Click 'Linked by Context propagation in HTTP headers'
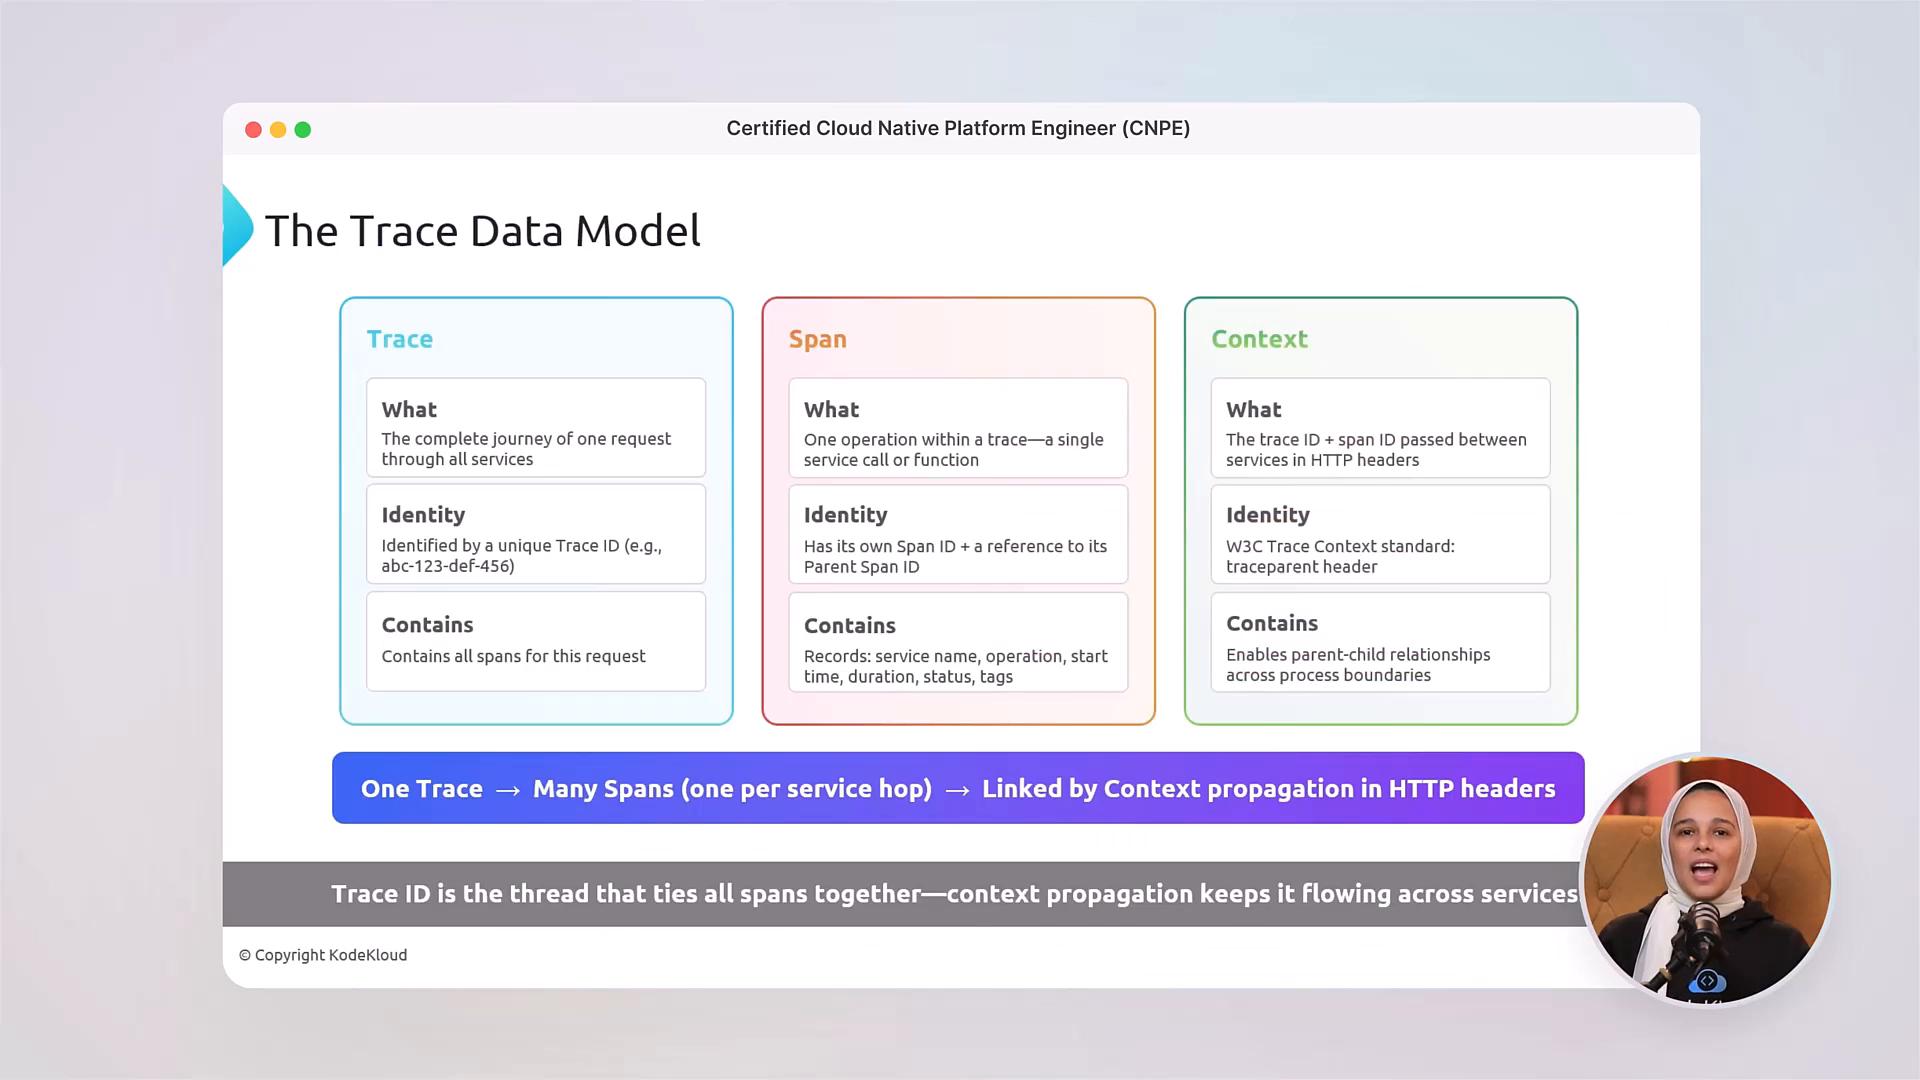The image size is (1920, 1080). [1268, 789]
